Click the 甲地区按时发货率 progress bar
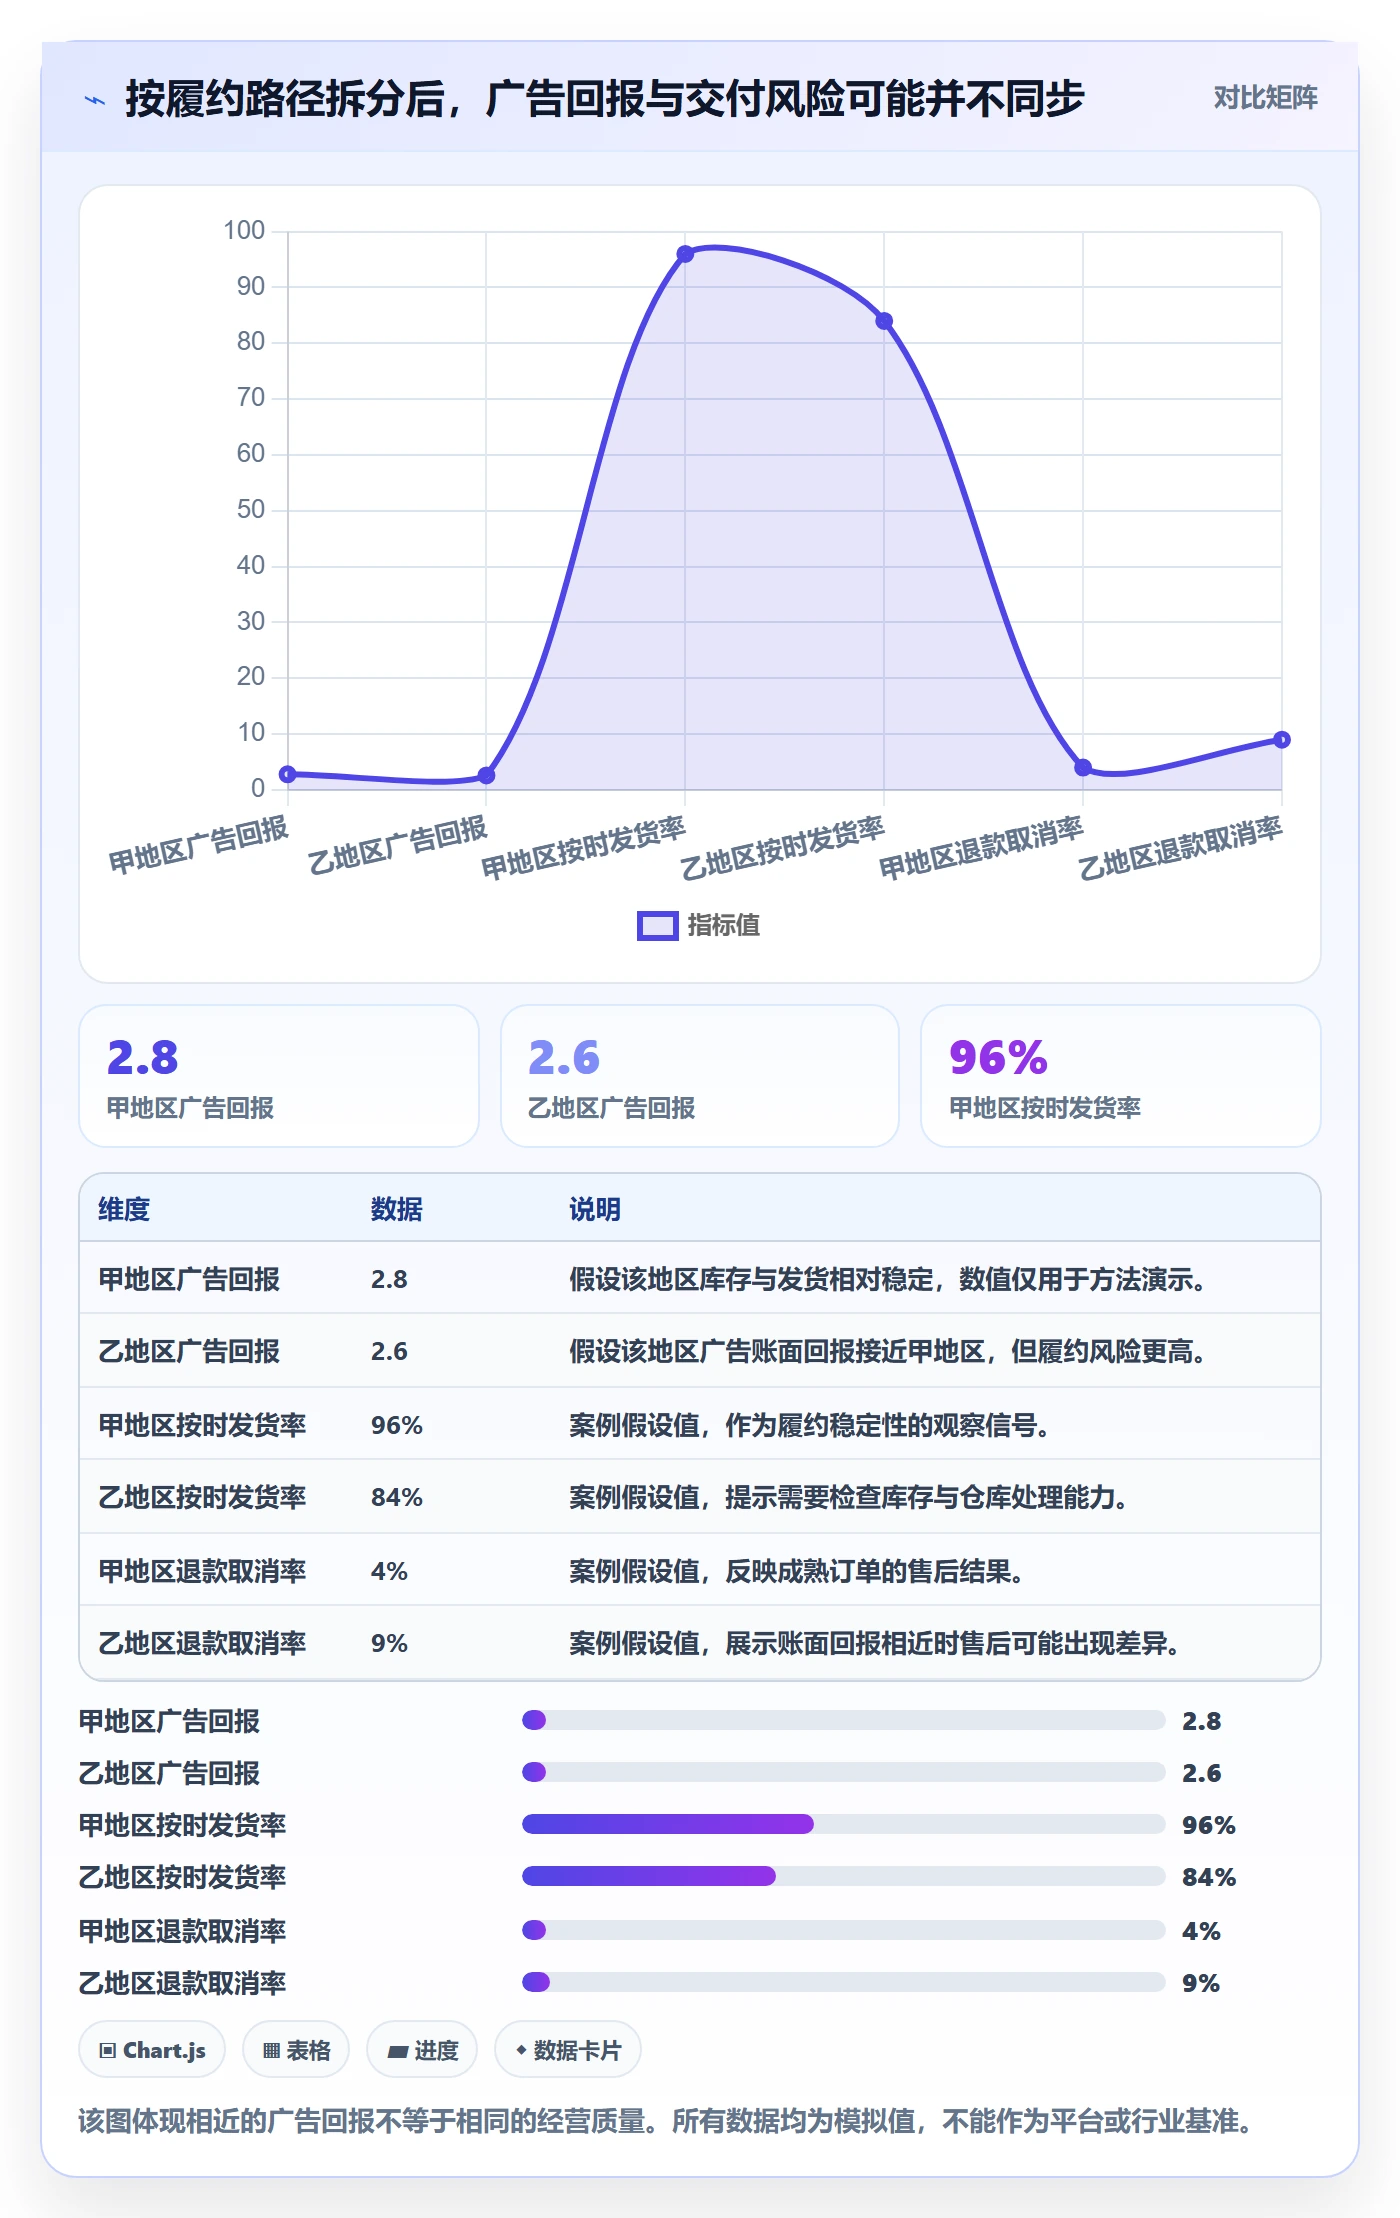The height and width of the screenshot is (2218, 1400). (843, 1824)
